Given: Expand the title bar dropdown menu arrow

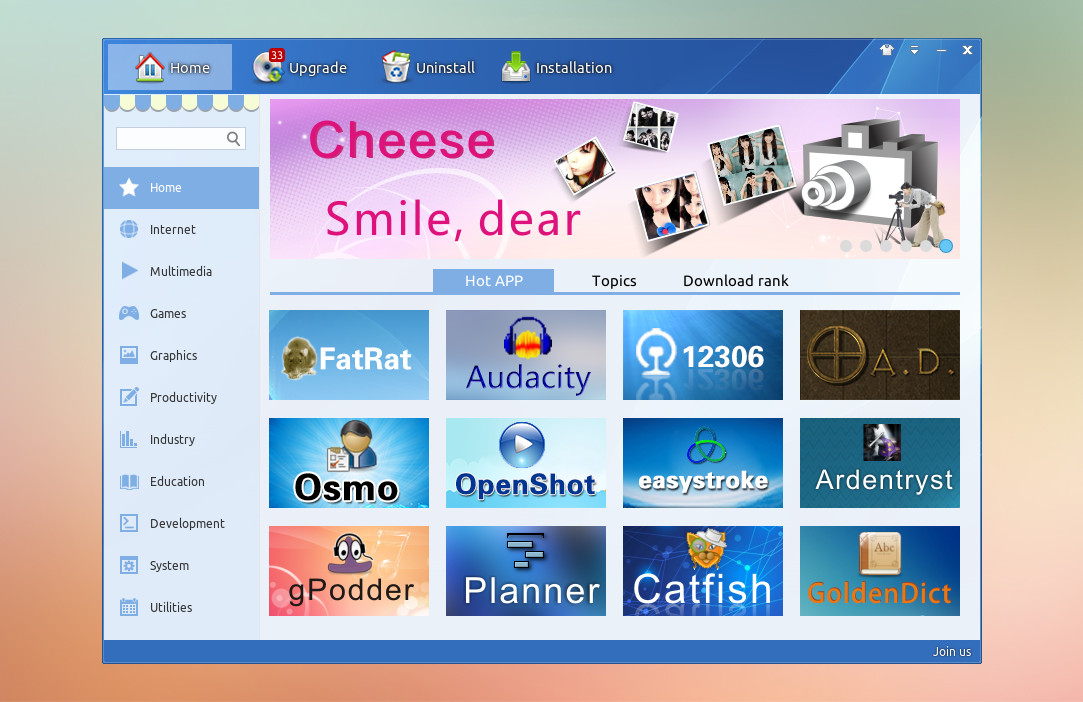Looking at the screenshot, I should (914, 50).
